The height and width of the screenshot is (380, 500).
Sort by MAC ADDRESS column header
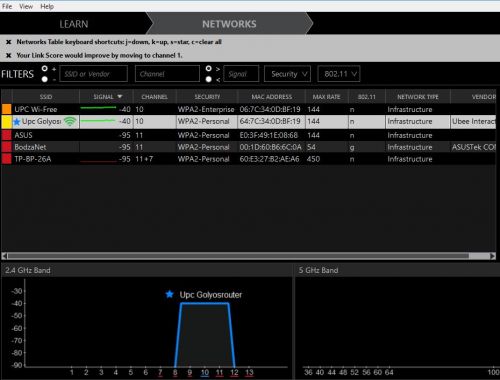[272, 97]
